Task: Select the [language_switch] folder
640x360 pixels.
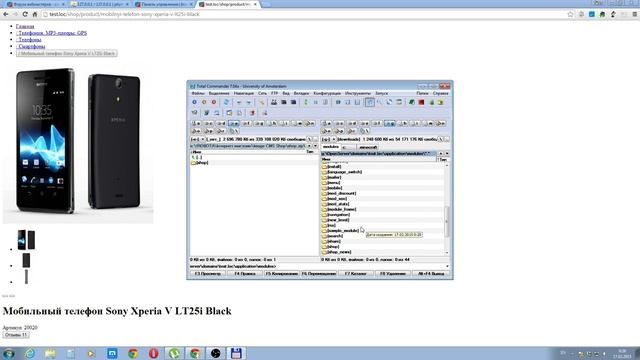Action: pos(342,172)
